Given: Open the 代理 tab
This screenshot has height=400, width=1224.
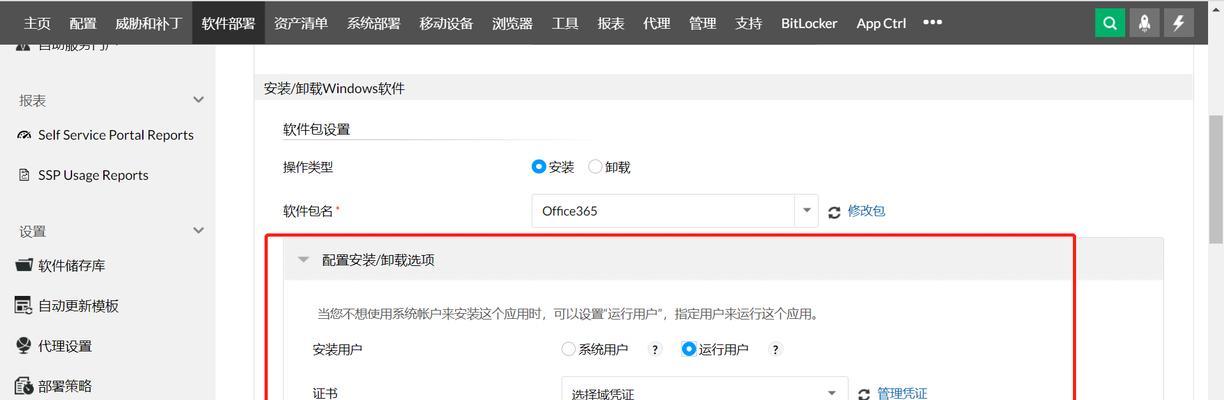Looking at the screenshot, I should pyautogui.click(x=657, y=23).
